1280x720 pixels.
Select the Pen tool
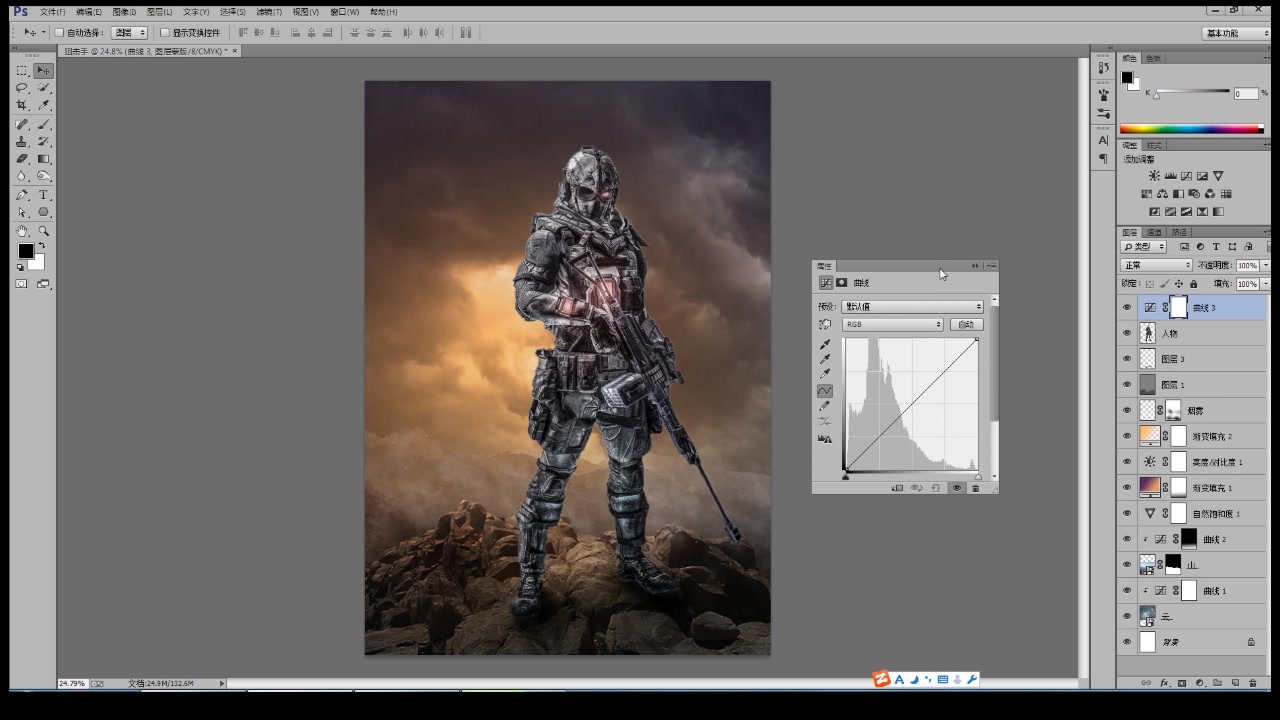[x=22, y=195]
